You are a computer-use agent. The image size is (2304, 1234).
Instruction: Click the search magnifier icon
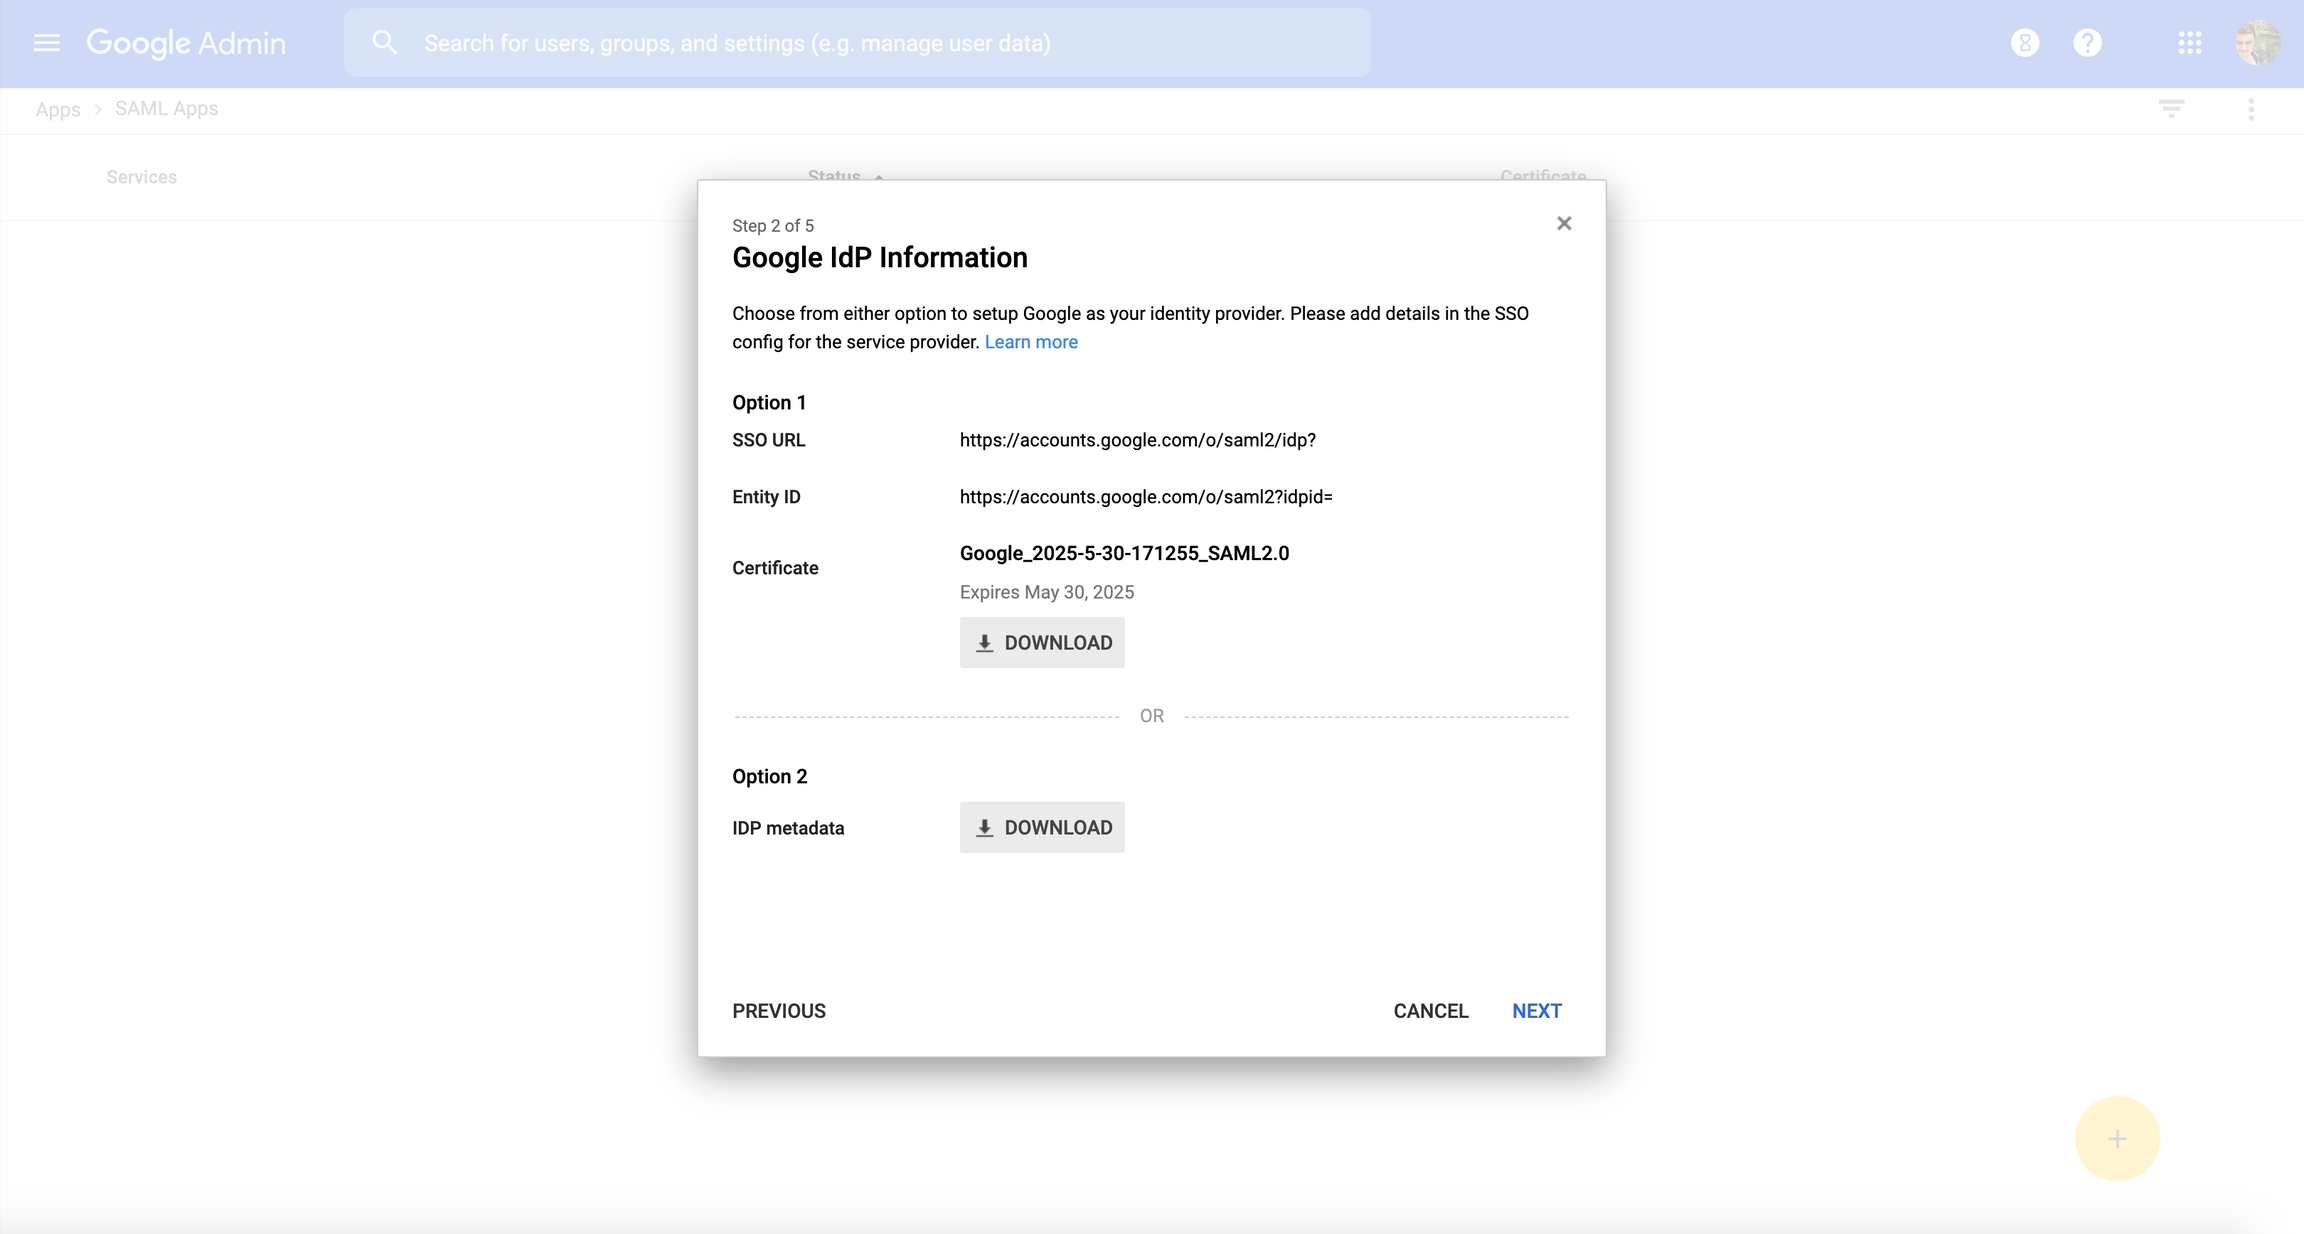point(385,43)
